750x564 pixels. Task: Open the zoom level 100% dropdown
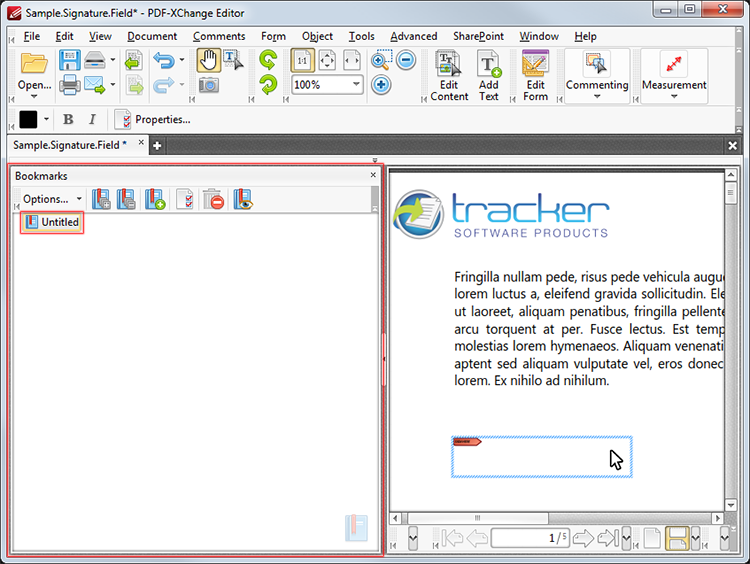click(356, 84)
